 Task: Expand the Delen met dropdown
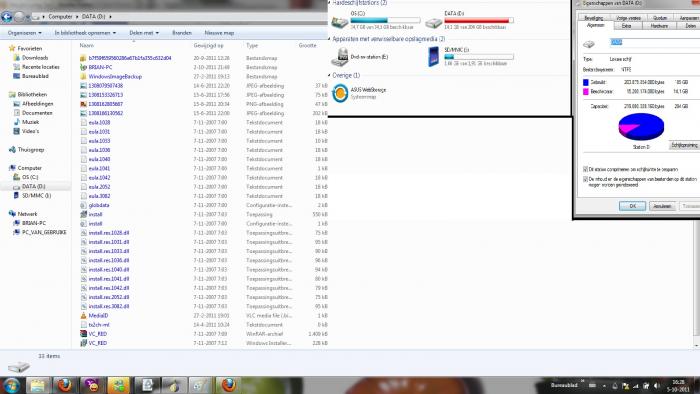[144, 33]
